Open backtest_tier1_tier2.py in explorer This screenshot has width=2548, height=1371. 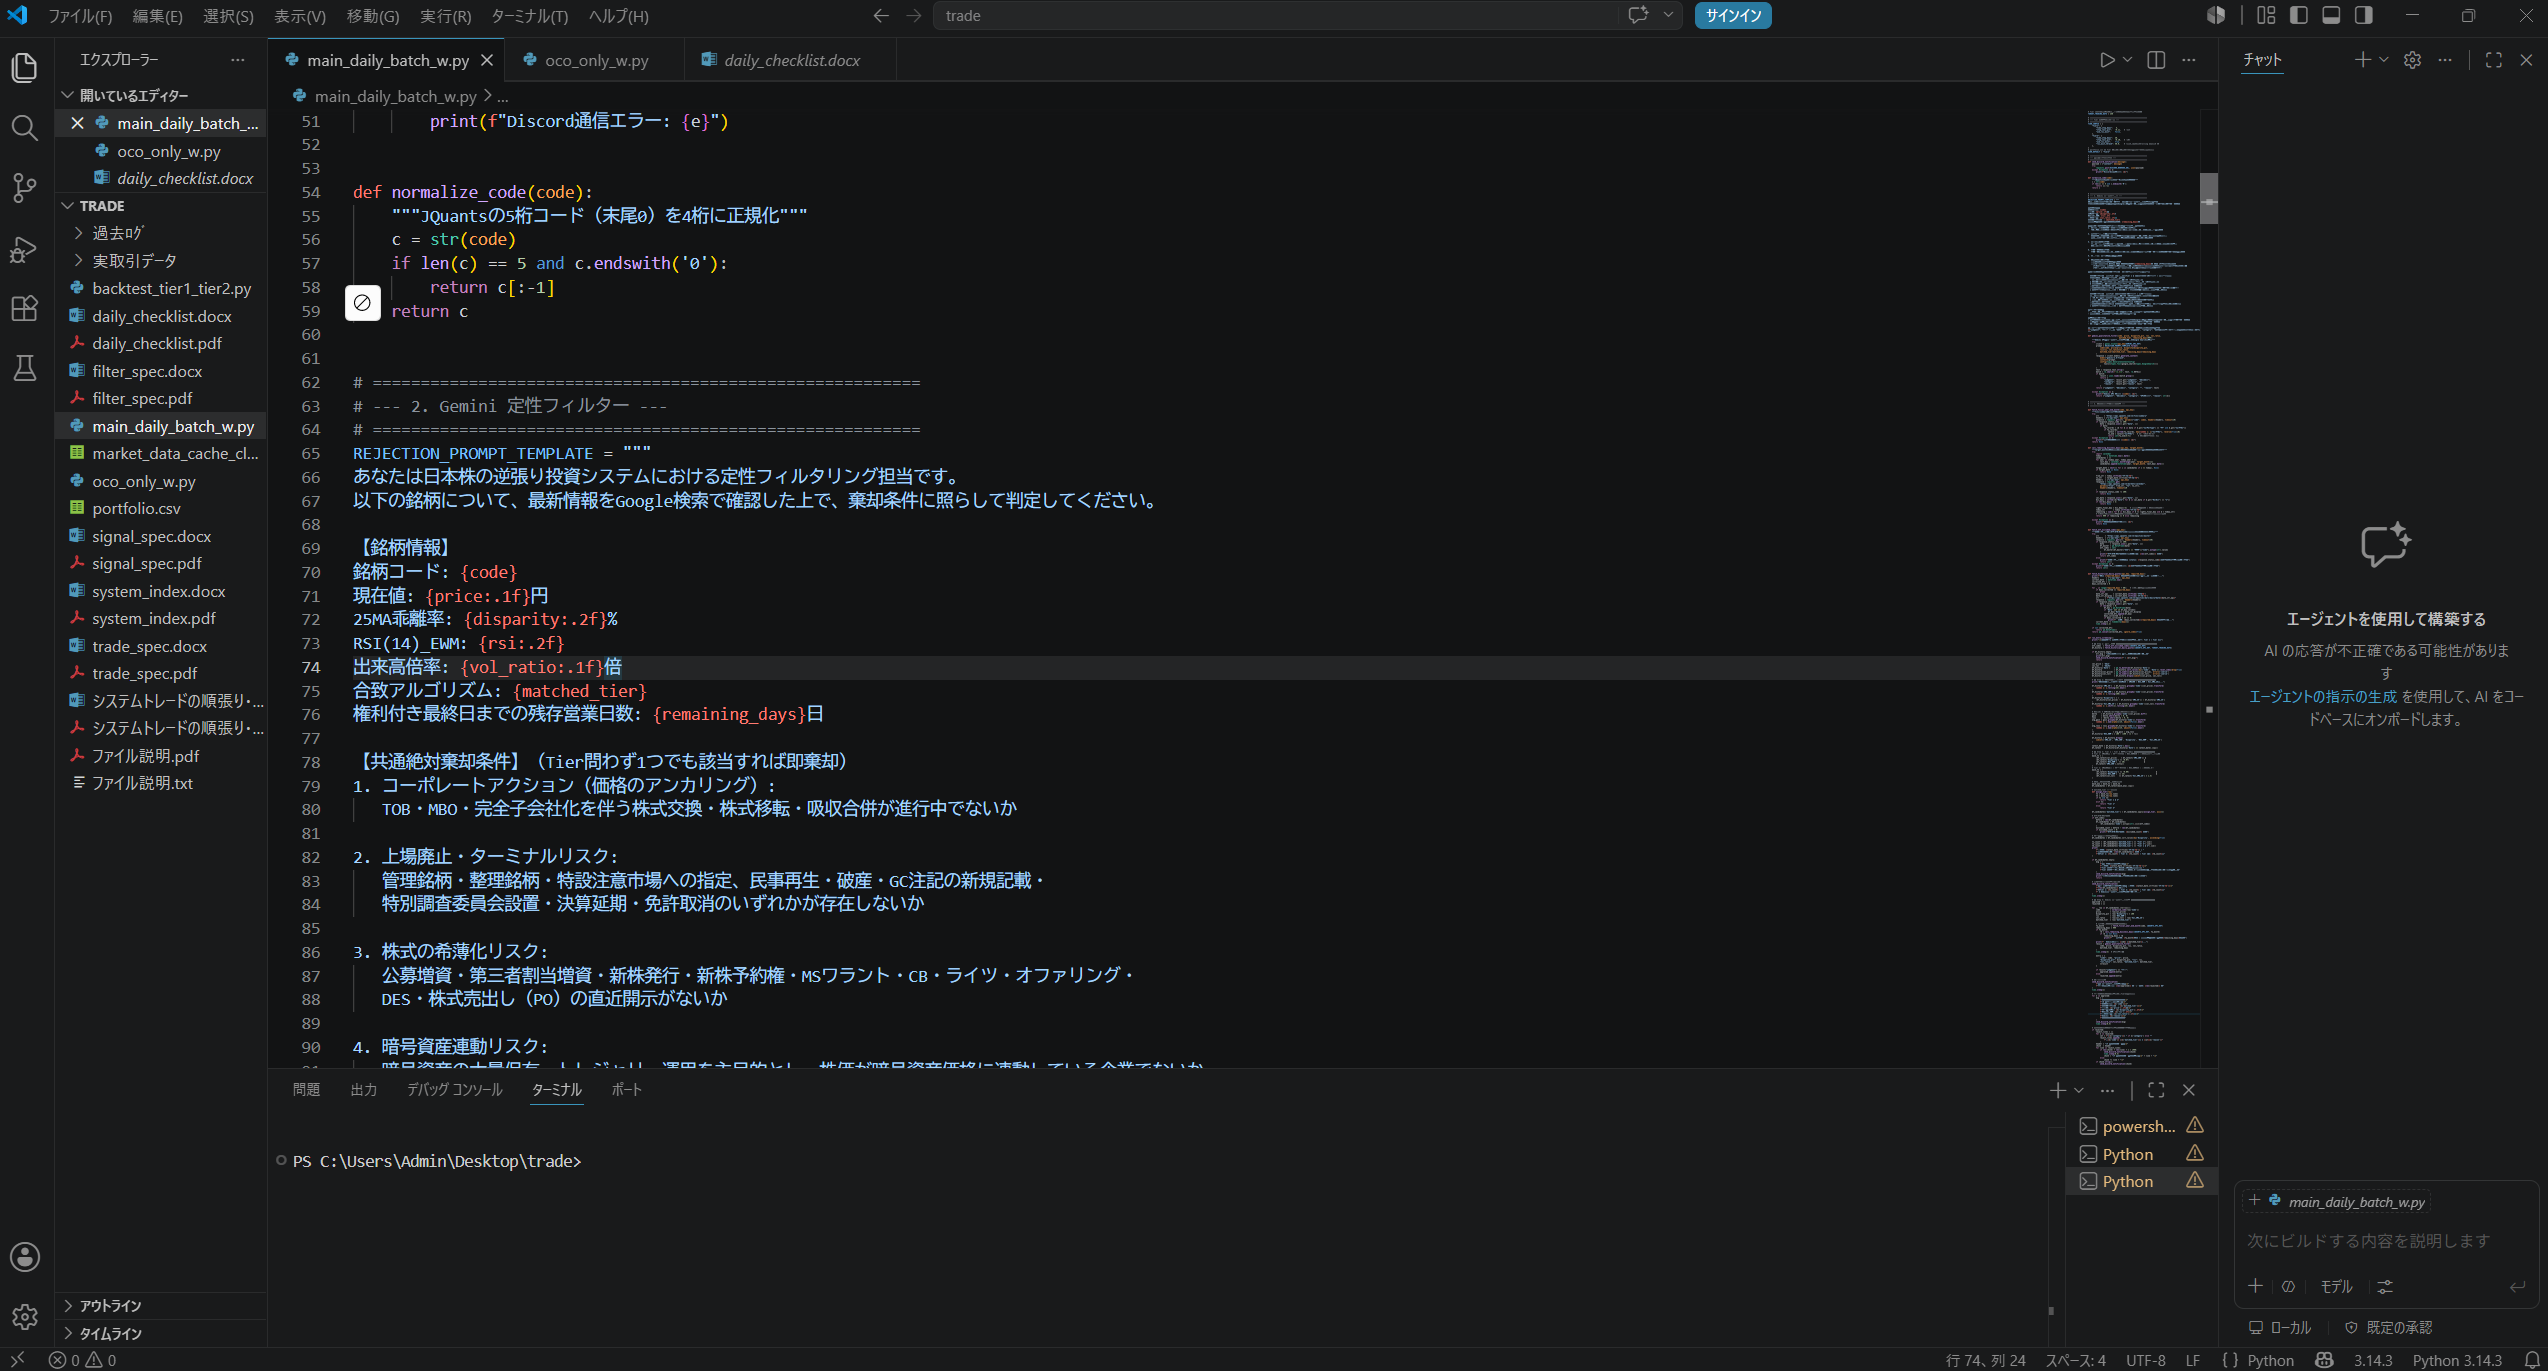tap(161, 288)
